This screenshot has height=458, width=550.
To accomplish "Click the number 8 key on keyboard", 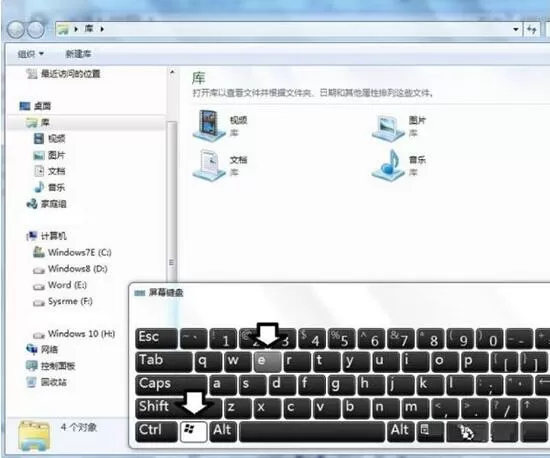I will pyautogui.click(x=430, y=338).
